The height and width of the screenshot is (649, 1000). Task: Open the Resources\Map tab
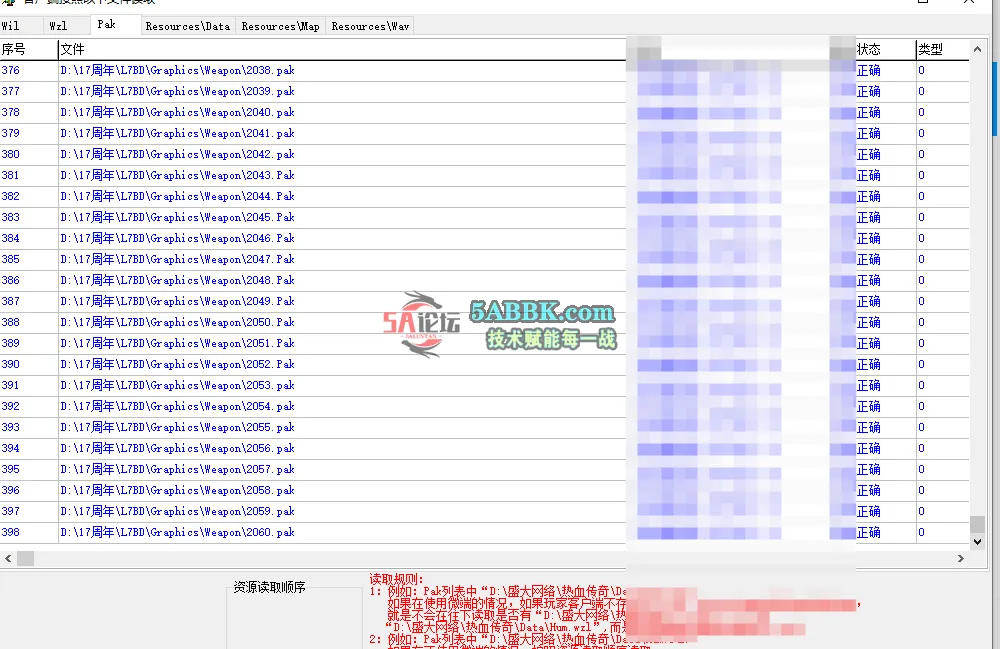pos(281,26)
